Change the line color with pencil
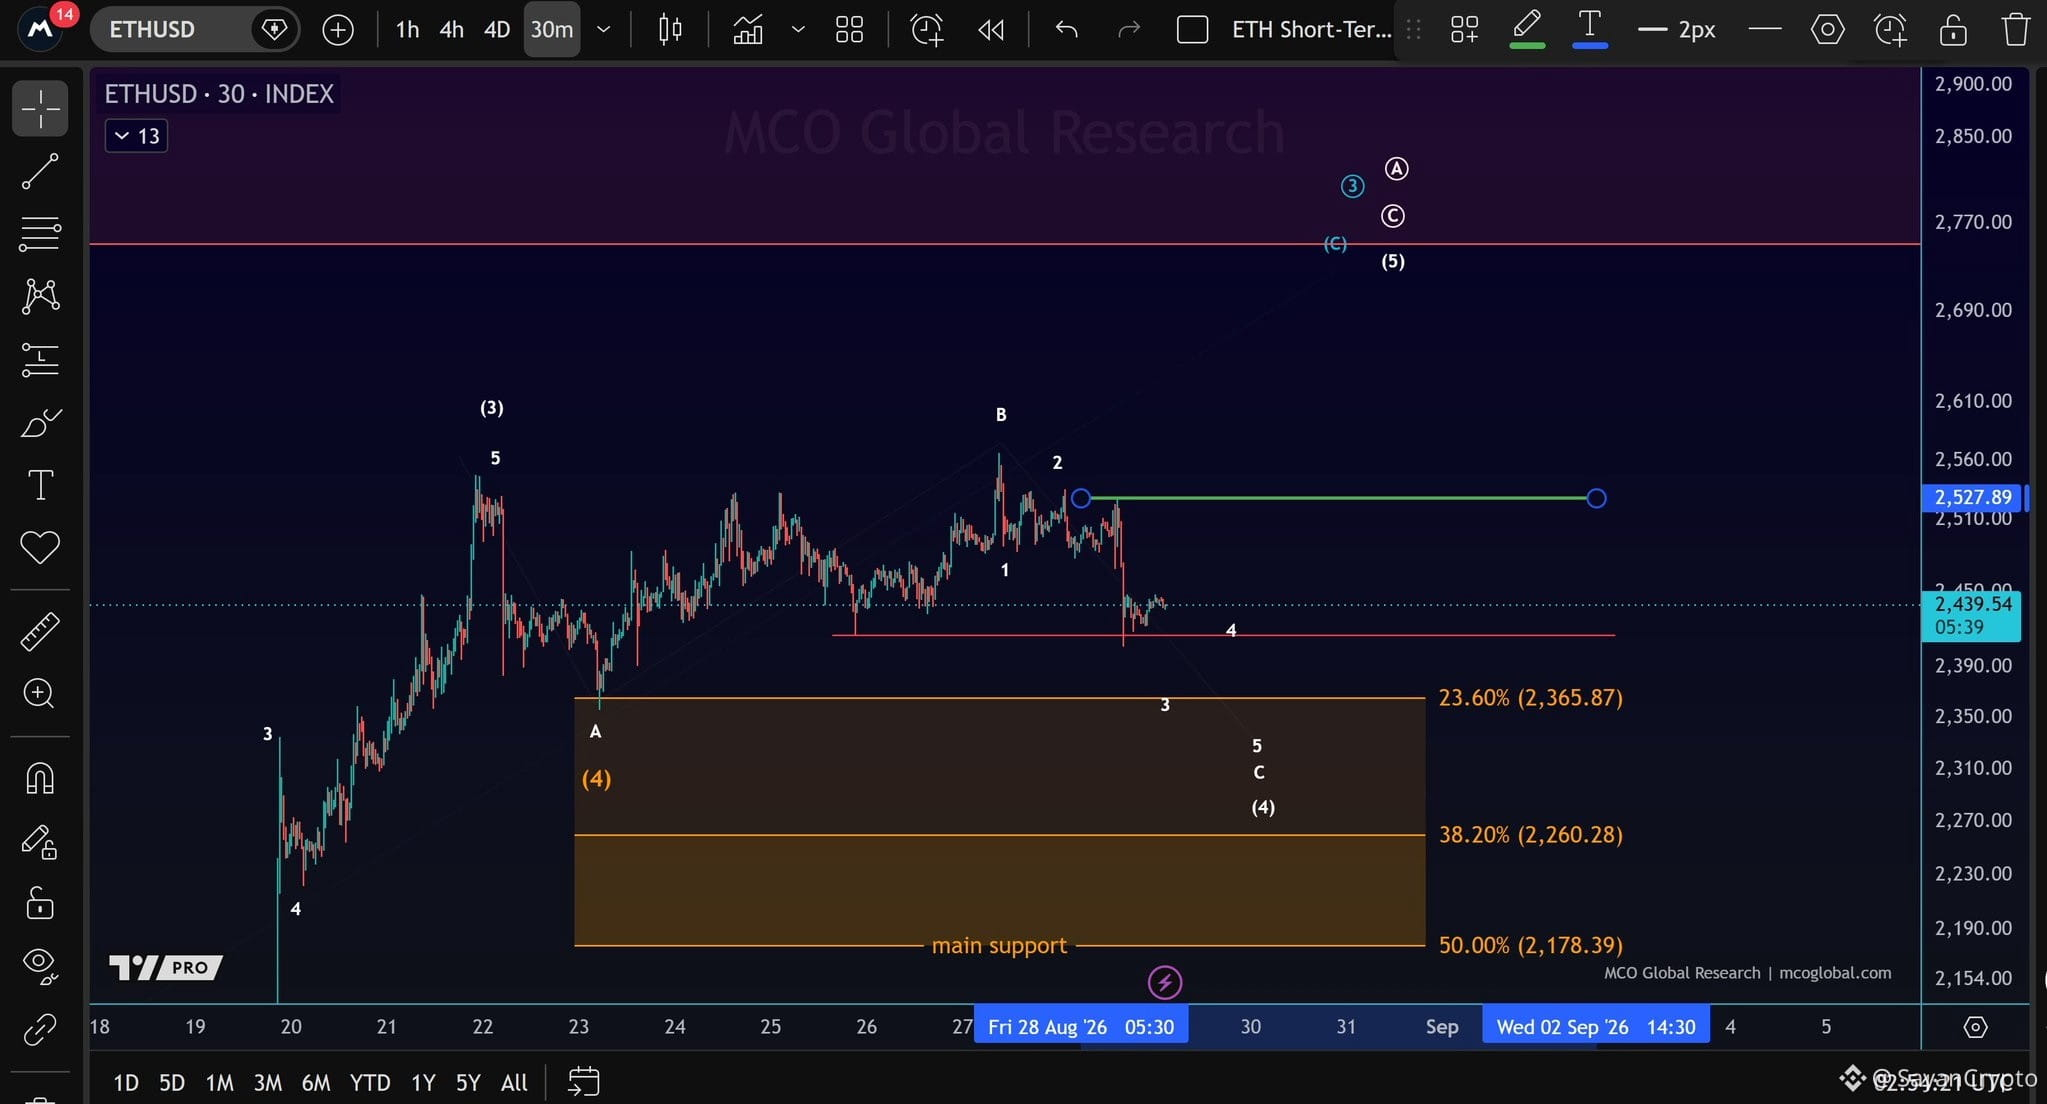This screenshot has width=2047, height=1104. (1527, 28)
